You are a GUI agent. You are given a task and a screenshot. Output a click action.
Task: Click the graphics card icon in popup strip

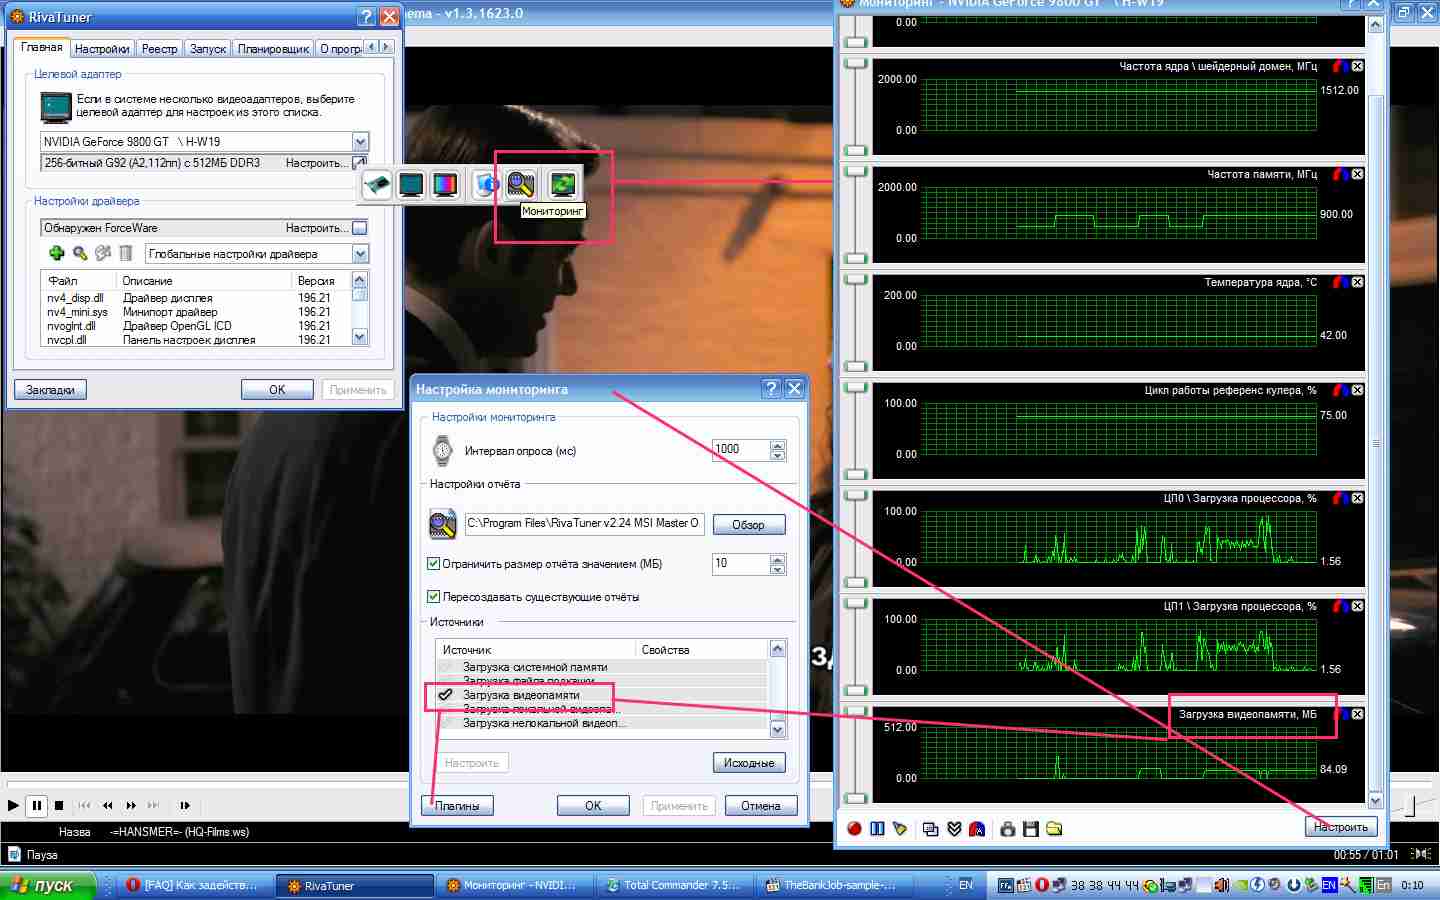[x=377, y=184]
